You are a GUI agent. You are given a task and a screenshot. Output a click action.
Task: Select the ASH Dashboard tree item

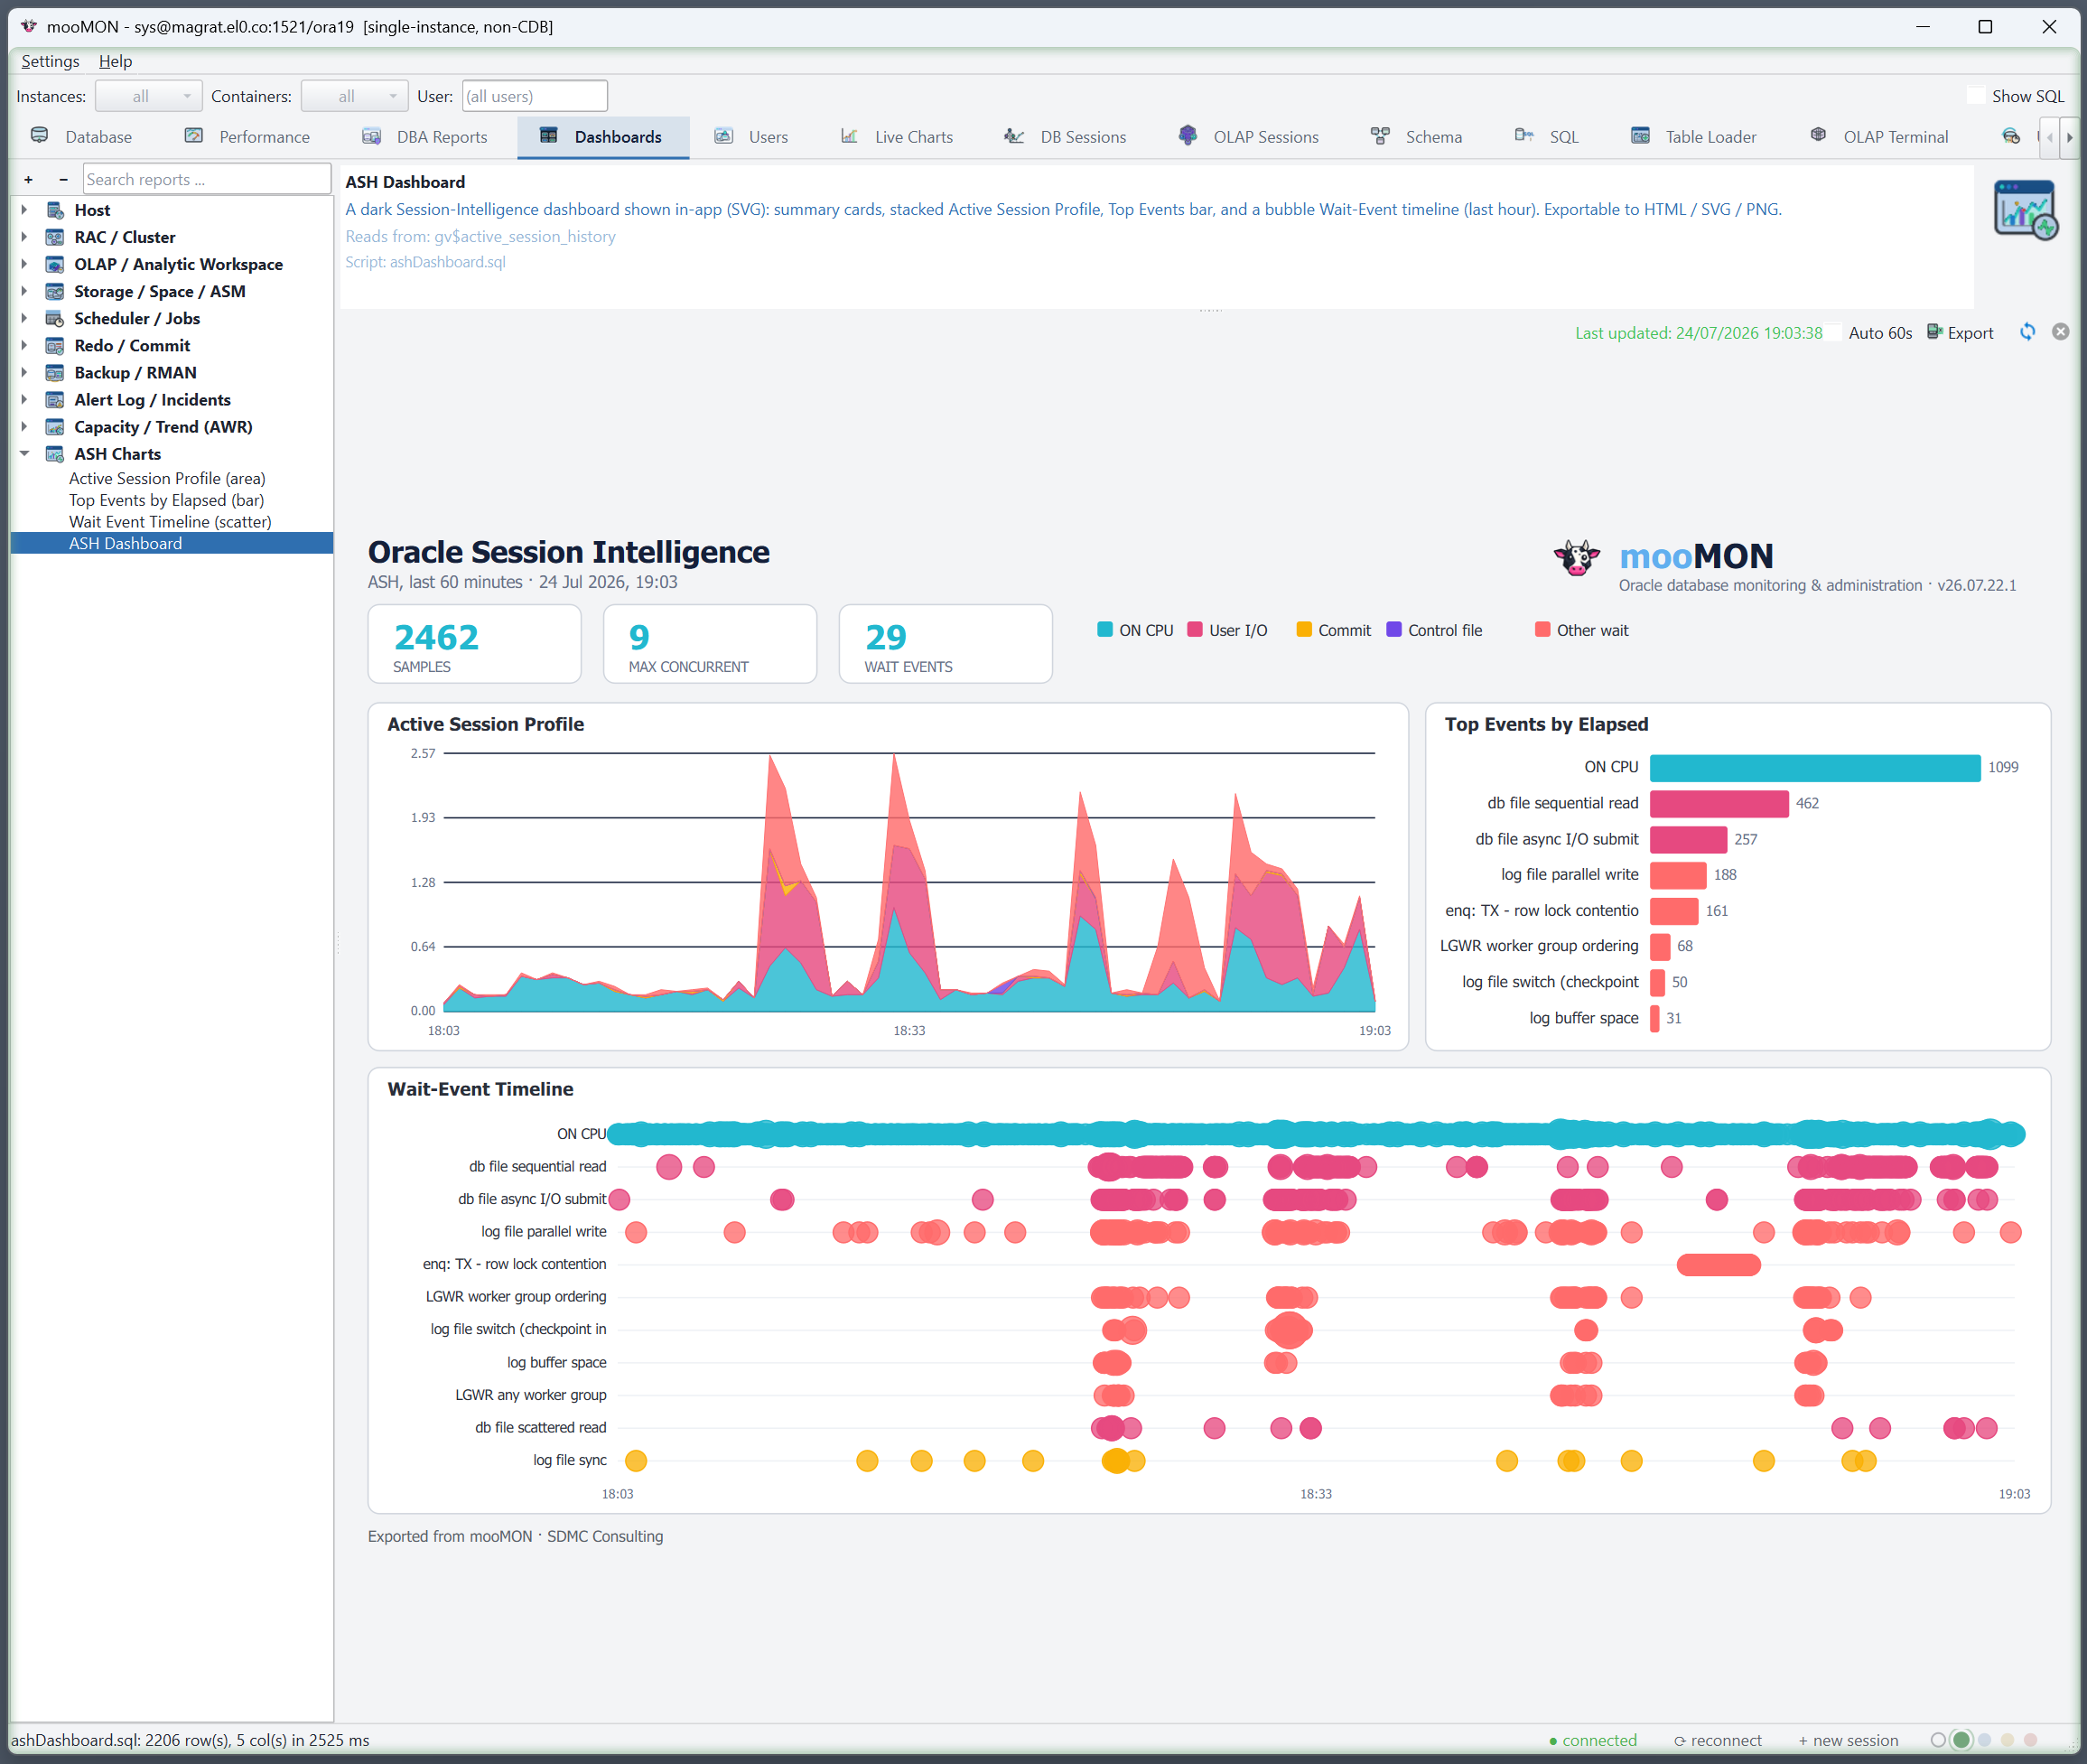tap(171, 543)
